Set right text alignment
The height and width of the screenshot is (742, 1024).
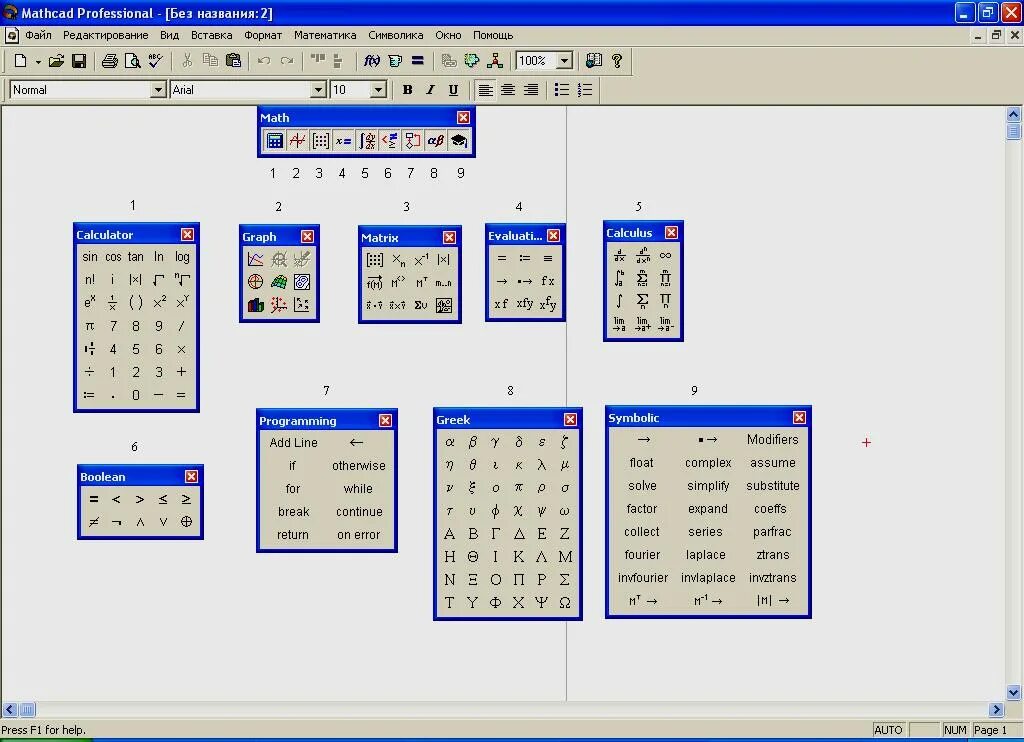pos(531,89)
